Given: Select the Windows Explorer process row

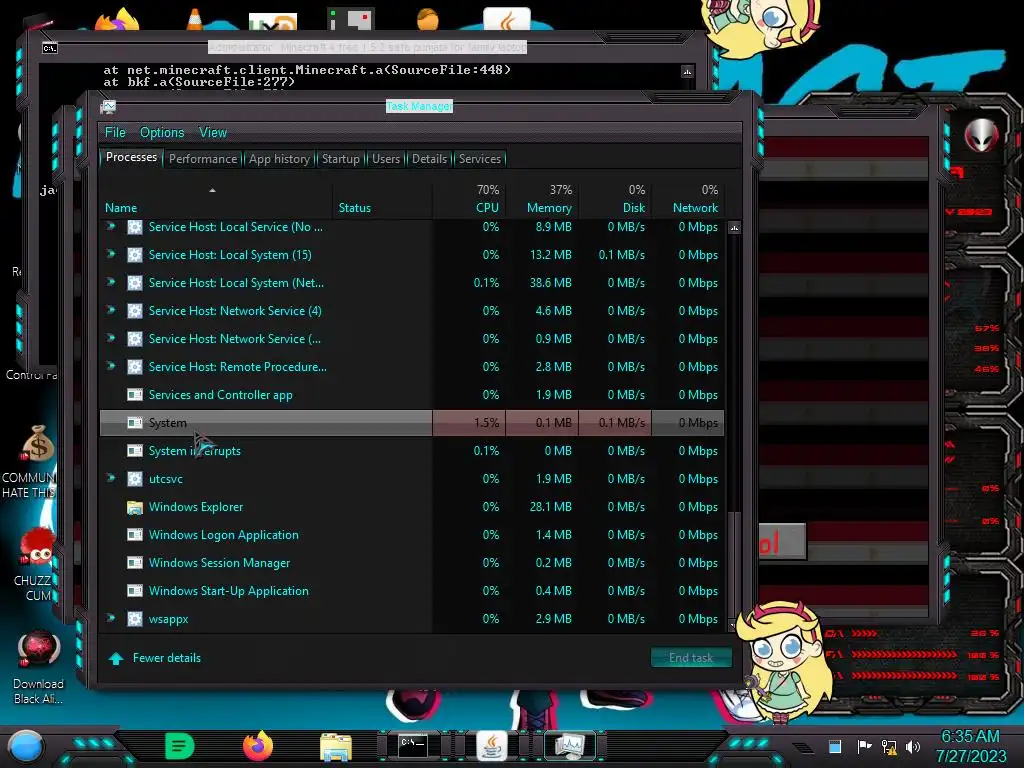Looking at the screenshot, I should (411, 507).
